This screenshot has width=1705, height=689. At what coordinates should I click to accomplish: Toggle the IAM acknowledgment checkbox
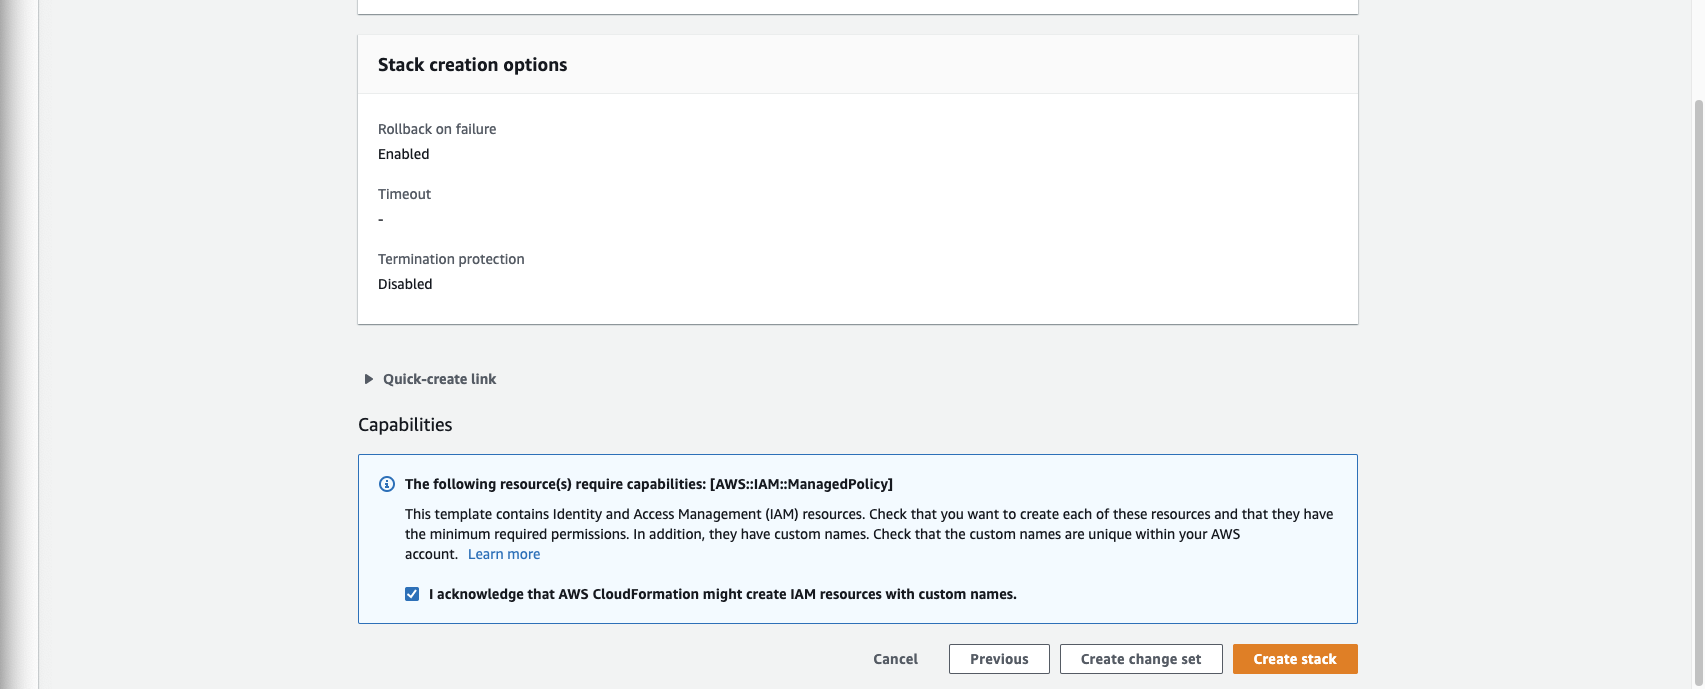[412, 594]
